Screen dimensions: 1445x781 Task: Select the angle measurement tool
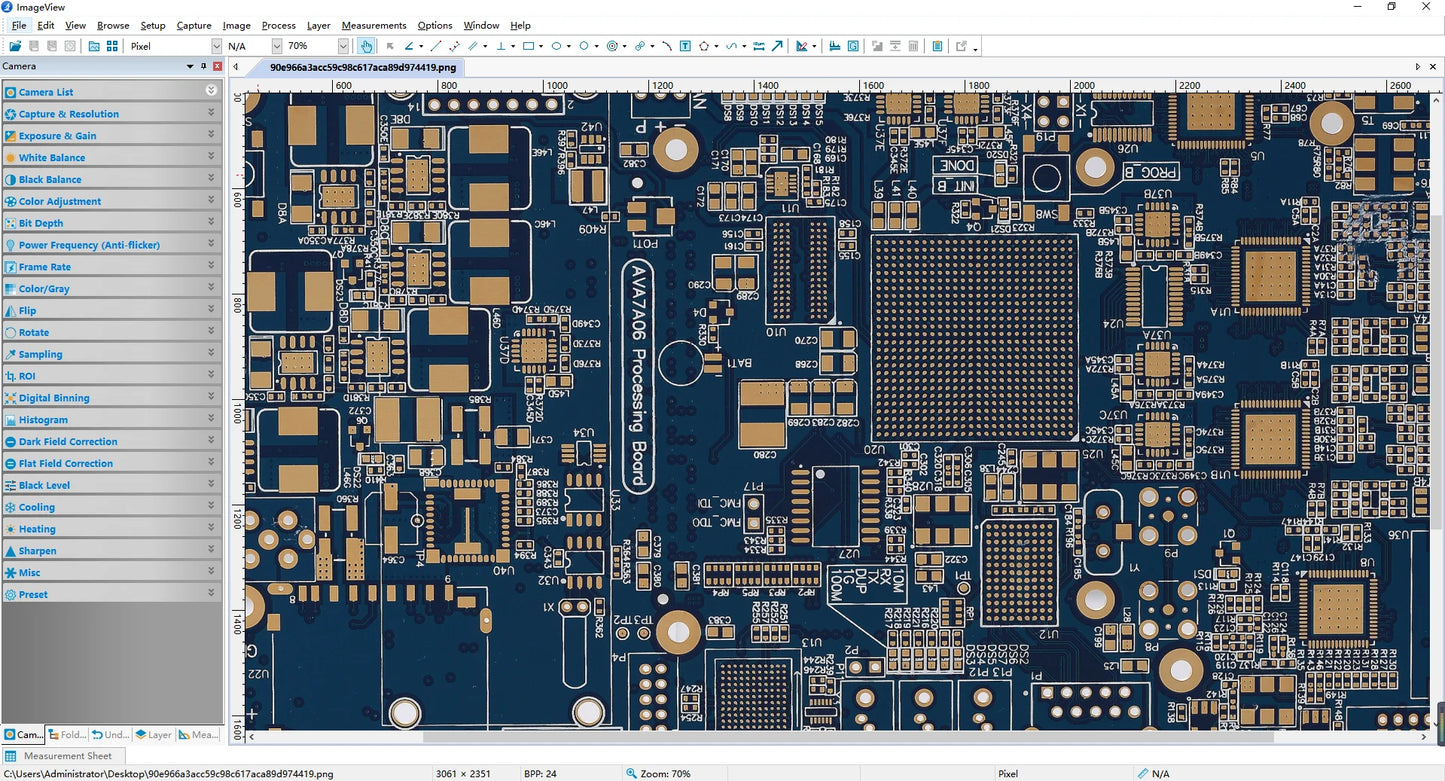[x=409, y=46]
